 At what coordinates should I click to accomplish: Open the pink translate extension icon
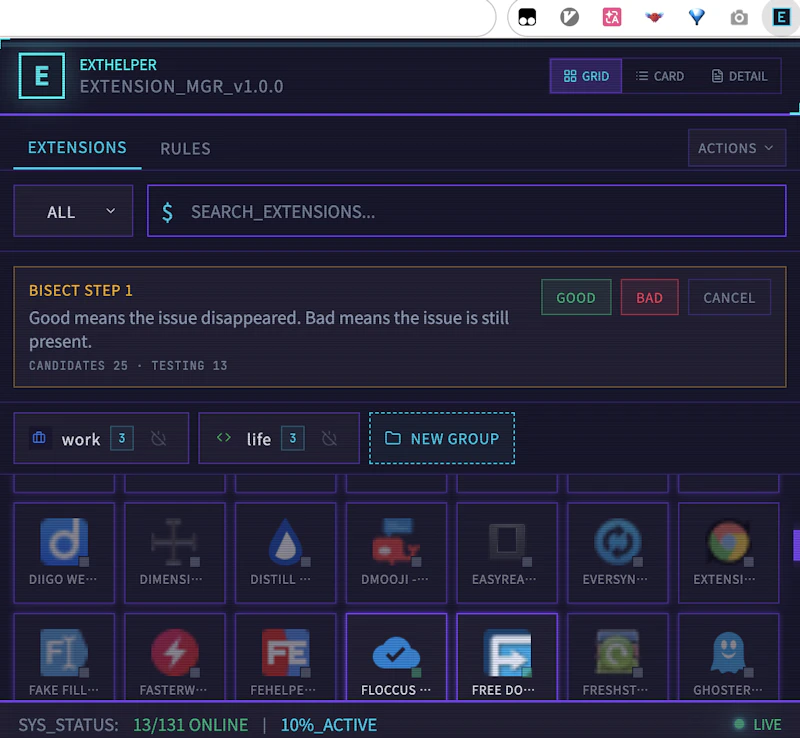[612, 17]
